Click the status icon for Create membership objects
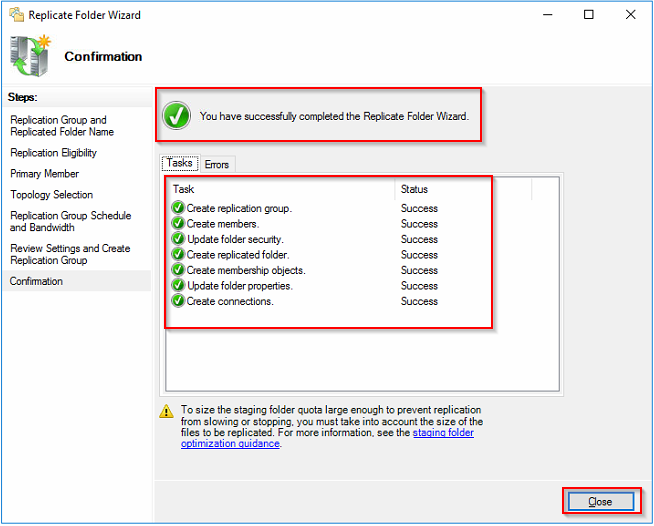Image resolution: width=654 pixels, height=526 pixels. tap(178, 270)
